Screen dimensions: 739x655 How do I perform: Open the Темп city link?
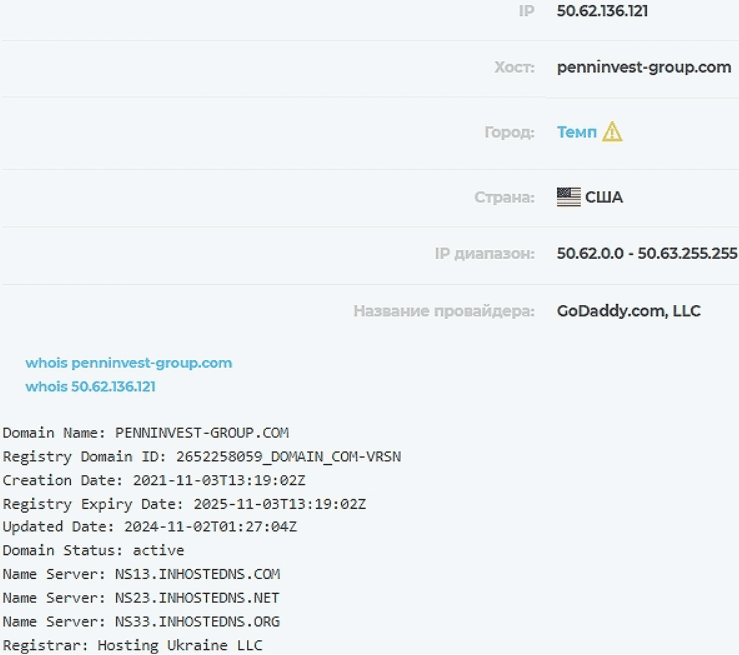[x=576, y=132]
